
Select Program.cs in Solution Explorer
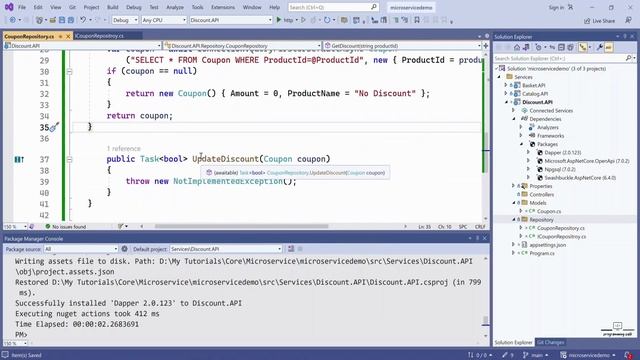[542, 253]
